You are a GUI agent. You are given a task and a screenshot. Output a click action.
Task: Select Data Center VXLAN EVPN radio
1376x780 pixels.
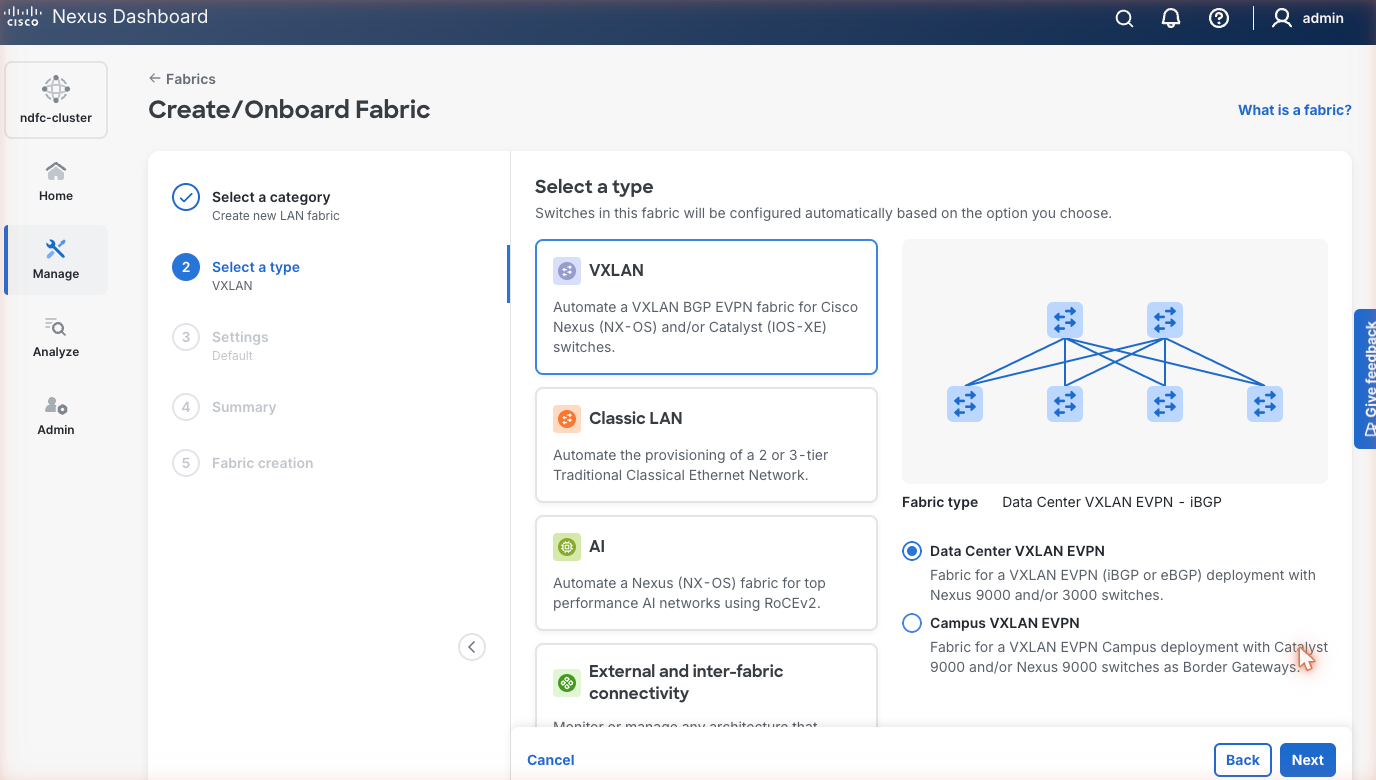tap(912, 551)
